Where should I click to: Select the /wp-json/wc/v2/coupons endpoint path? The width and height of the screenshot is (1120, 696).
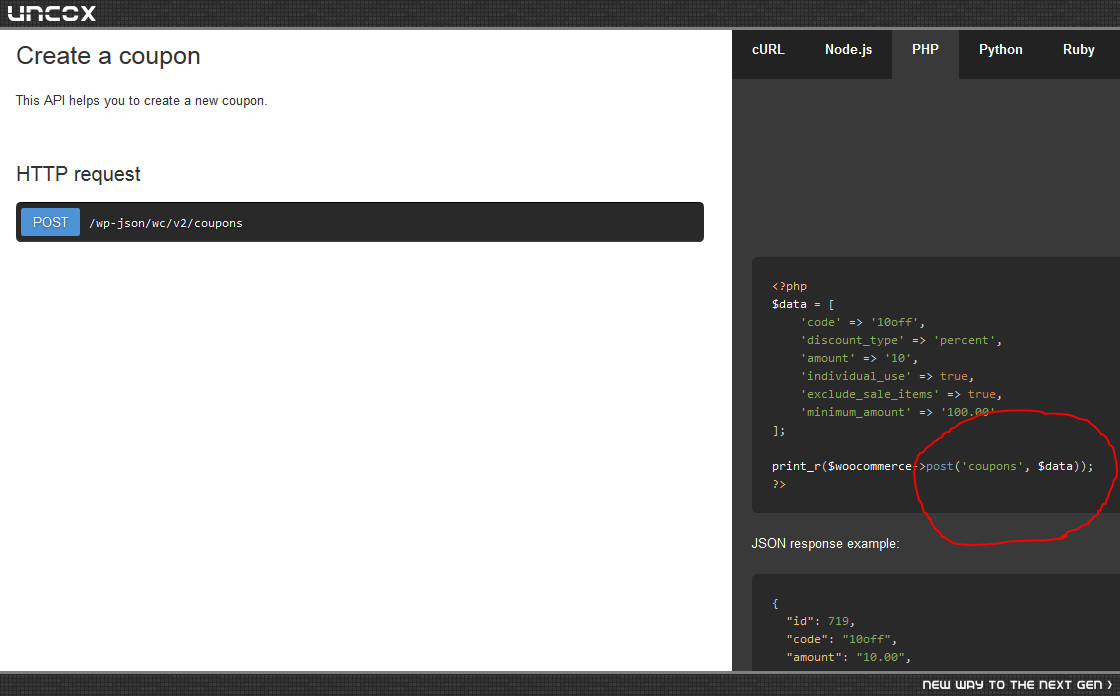point(166,223)
